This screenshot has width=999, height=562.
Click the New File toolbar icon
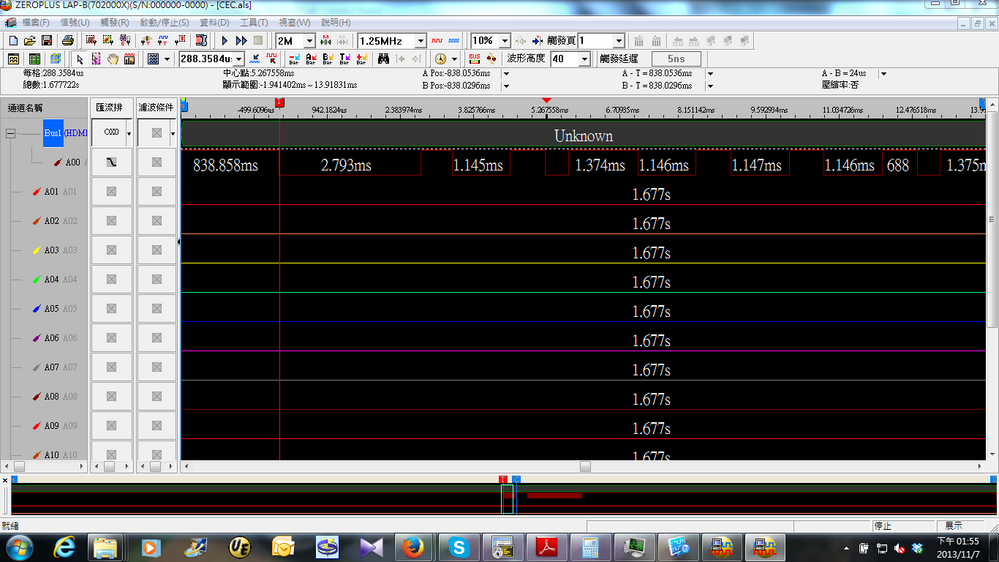tap(13, 41)
